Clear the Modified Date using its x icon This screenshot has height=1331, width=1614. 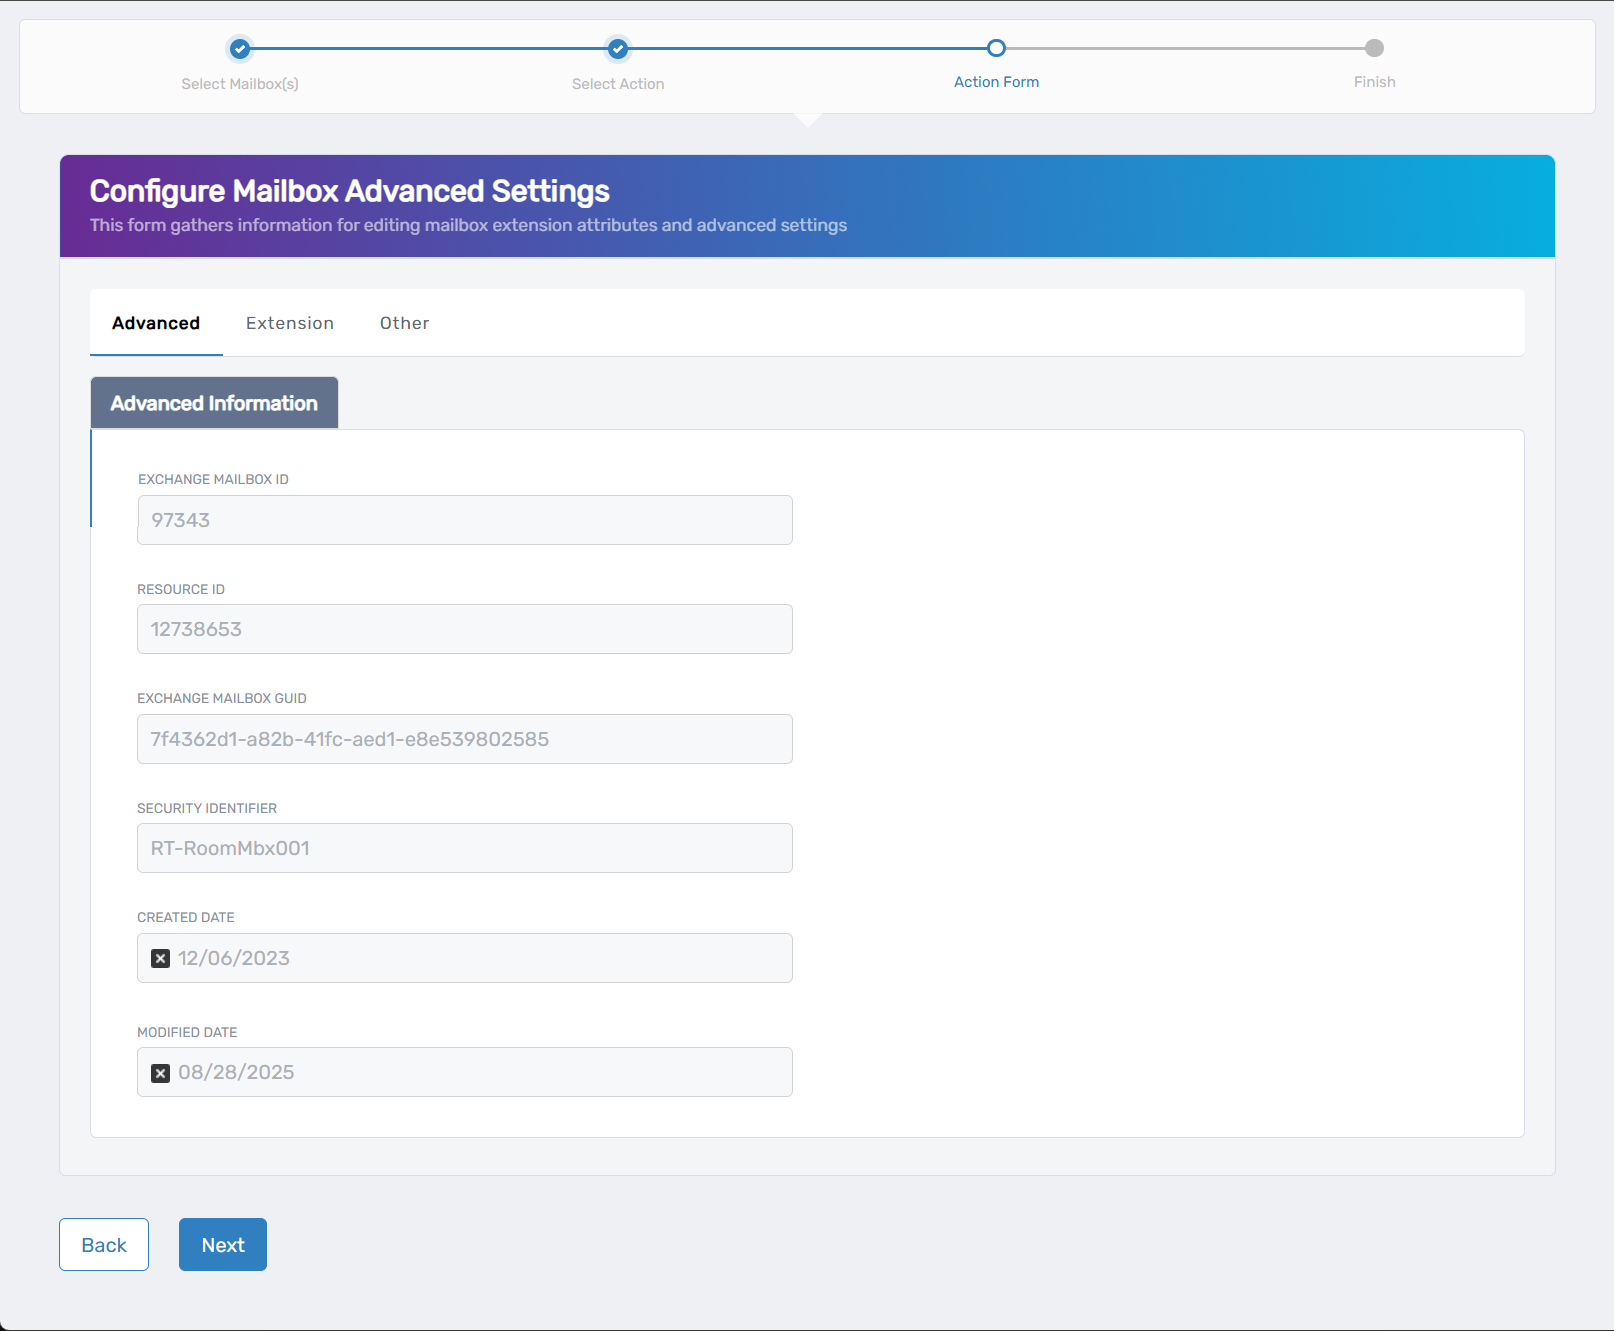161,1072
